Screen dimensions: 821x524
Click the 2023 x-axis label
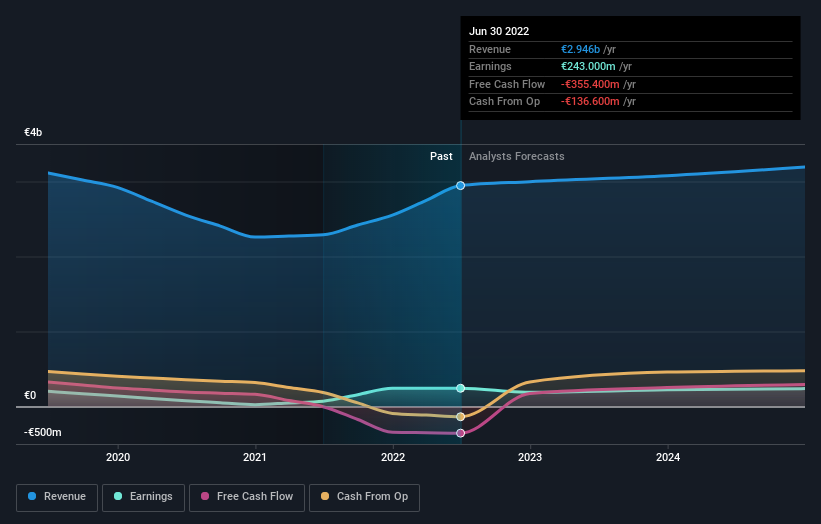(x=530, y=457)
